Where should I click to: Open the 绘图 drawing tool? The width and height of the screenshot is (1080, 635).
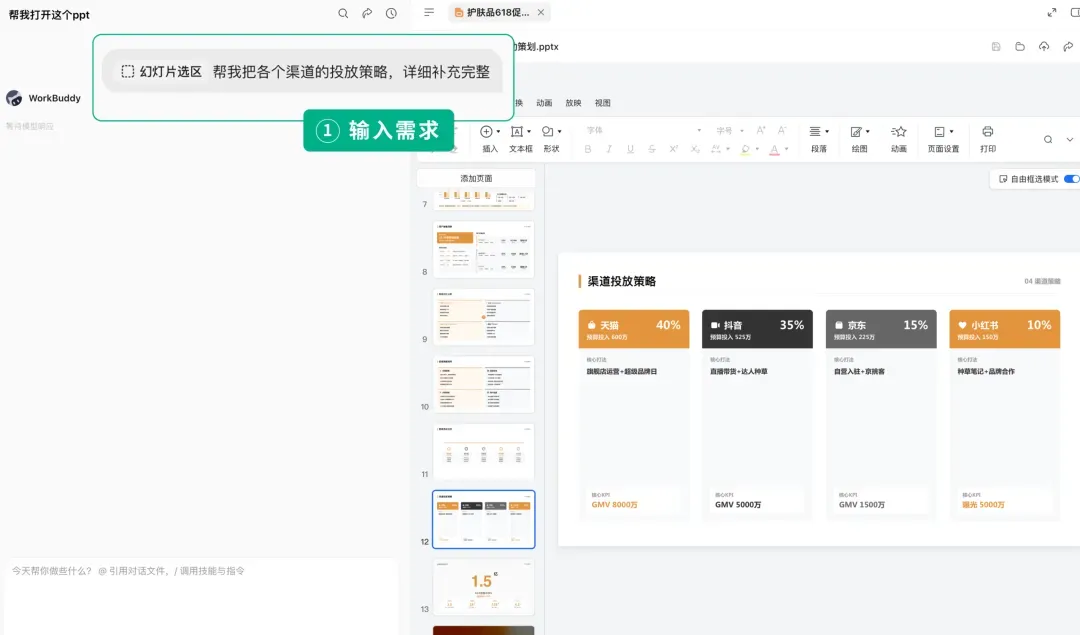pos(856,132)
